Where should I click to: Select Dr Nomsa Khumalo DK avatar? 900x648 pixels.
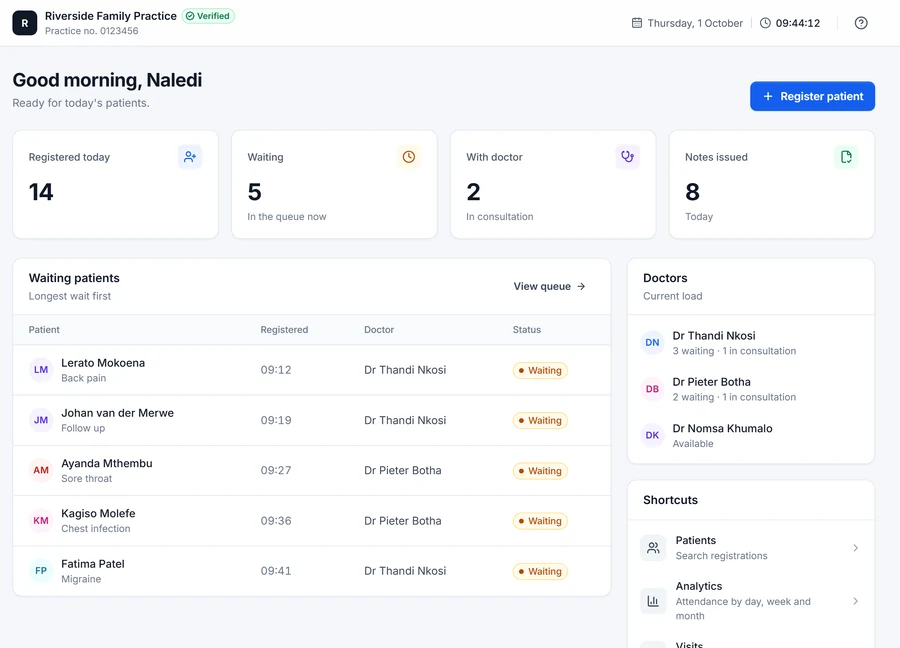tap(652, 435)
